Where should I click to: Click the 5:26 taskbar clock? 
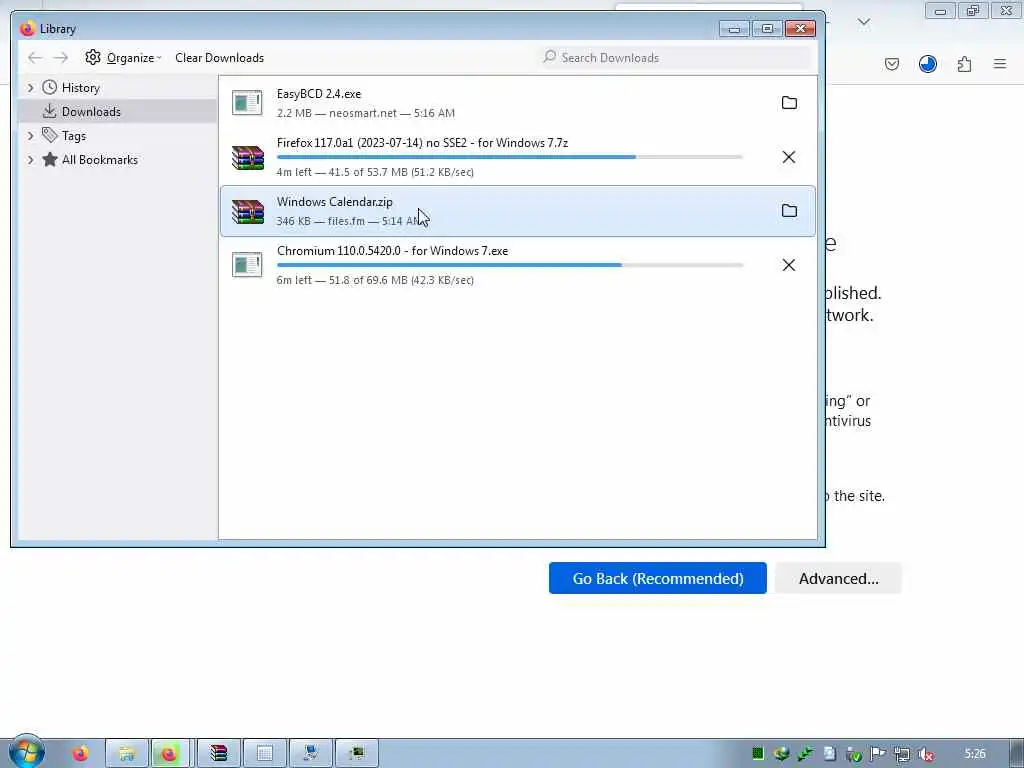(974, 754)
